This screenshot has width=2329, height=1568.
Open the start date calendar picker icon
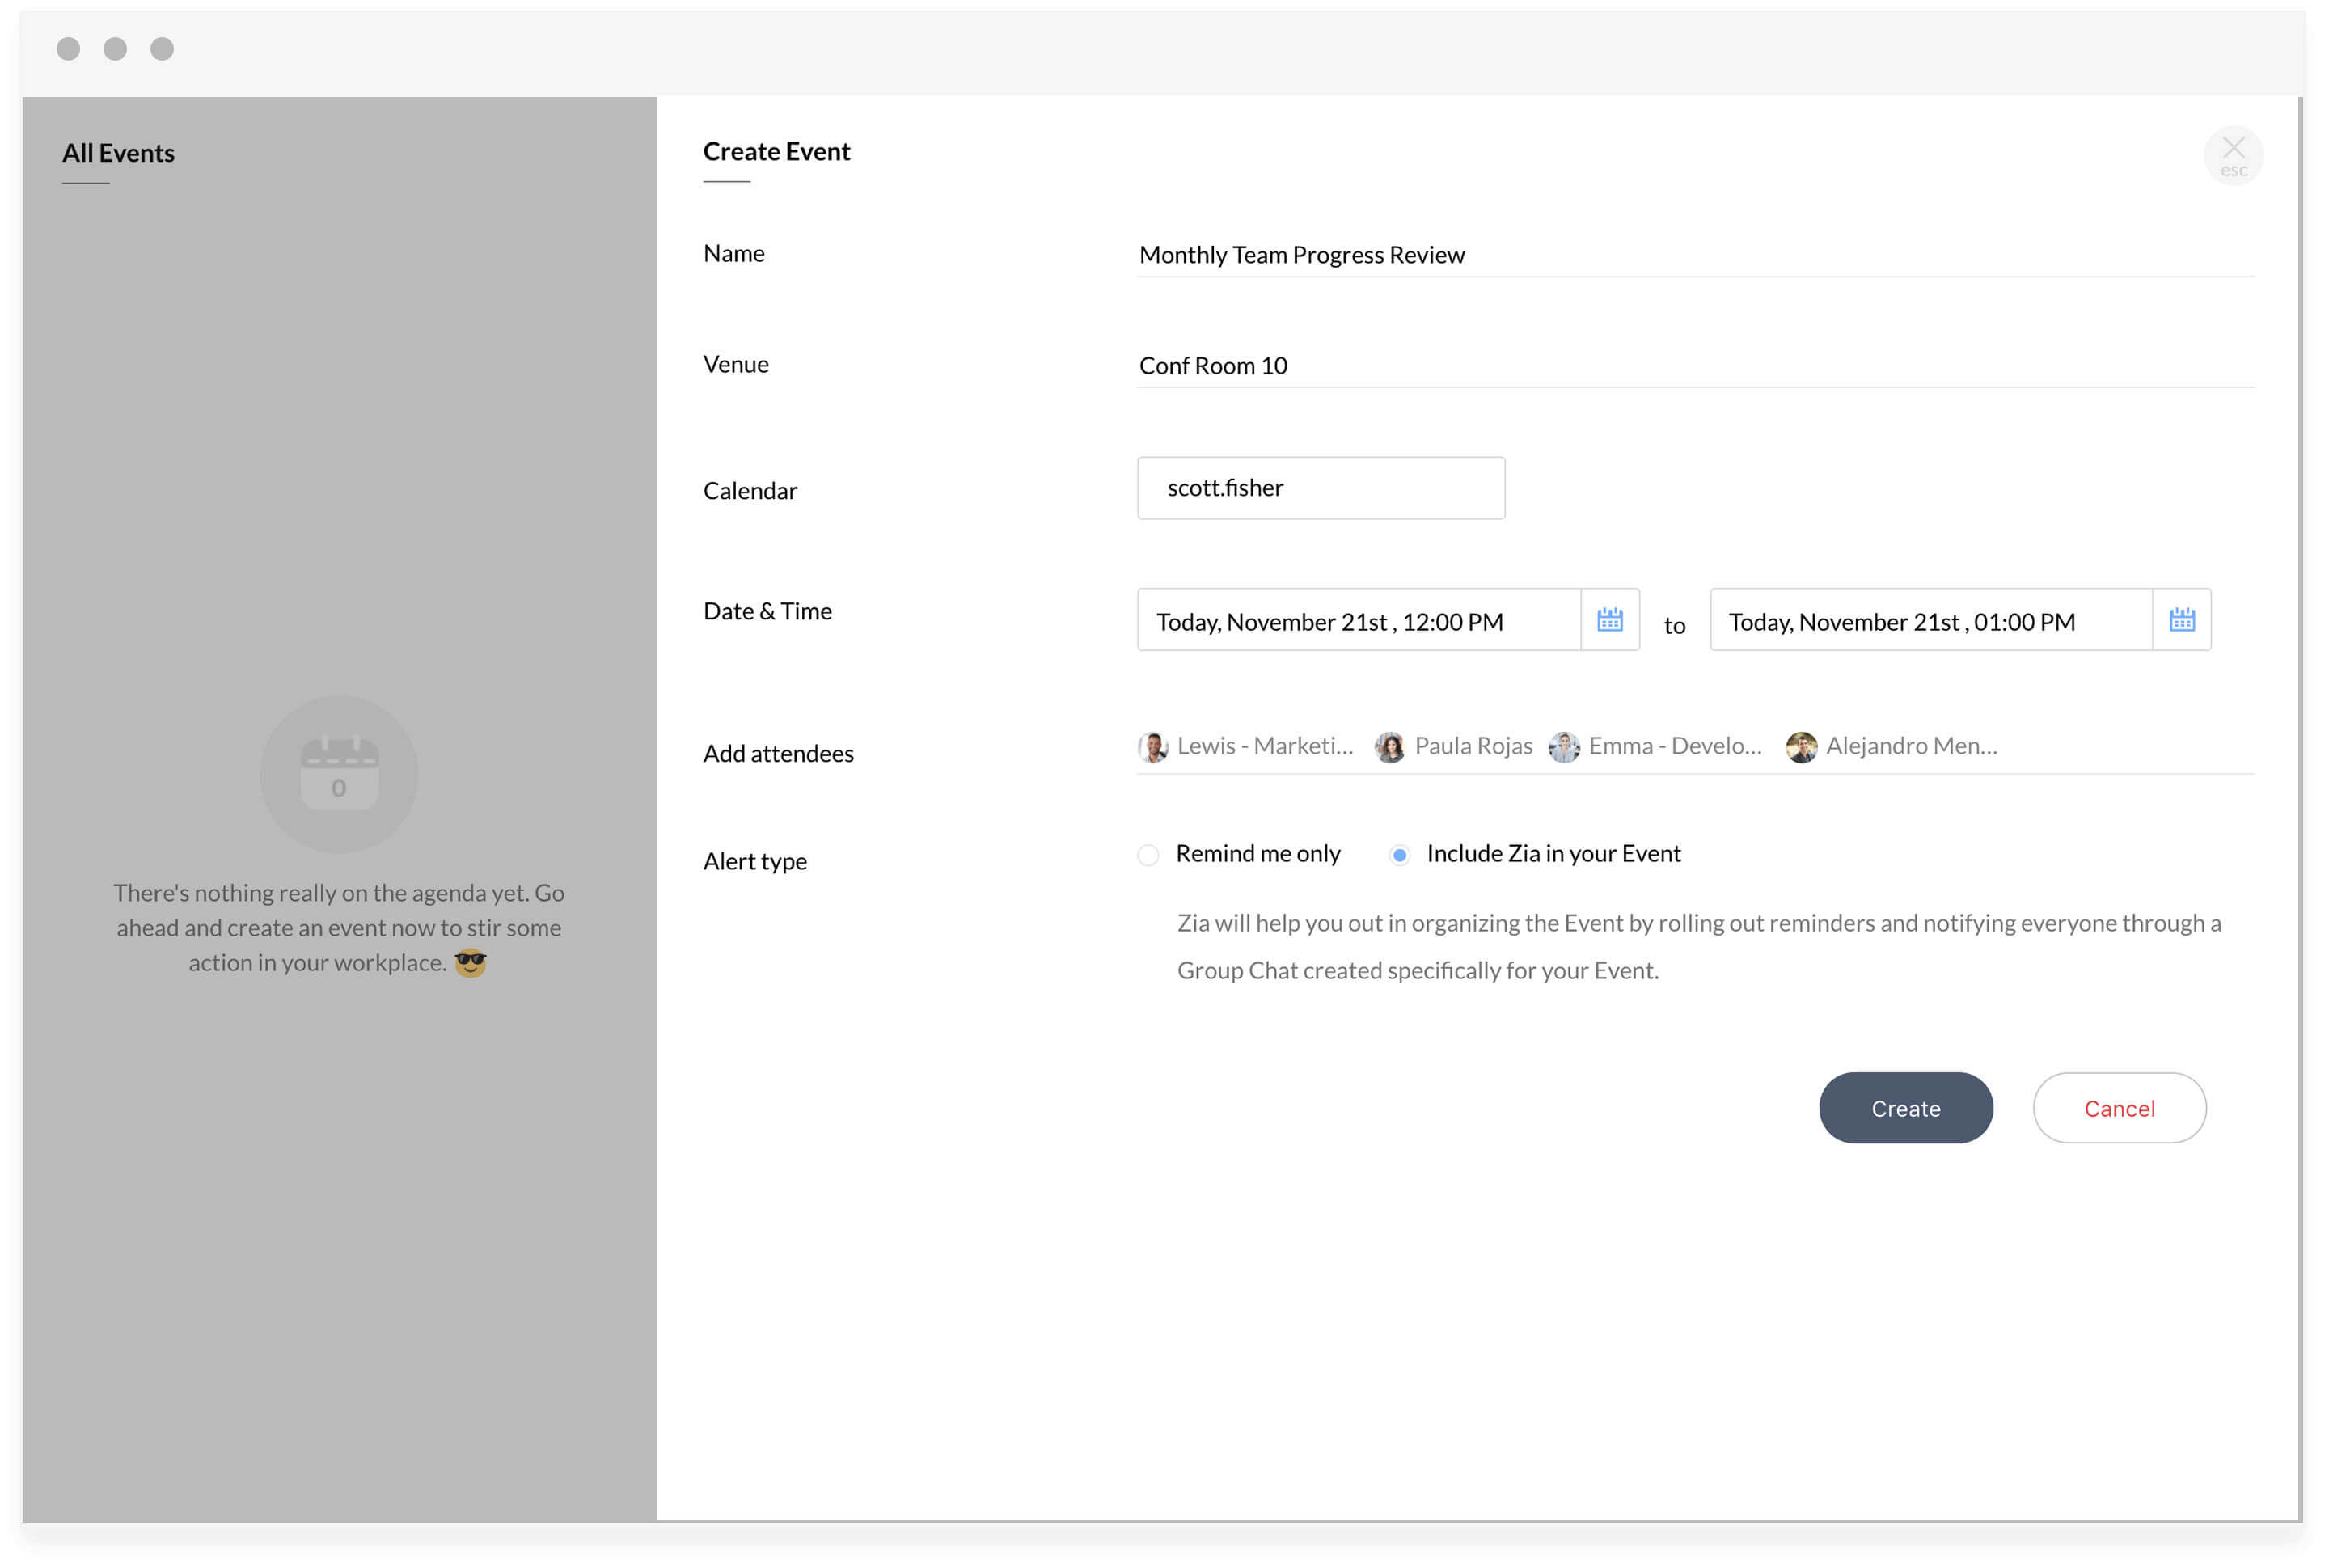1609,620
